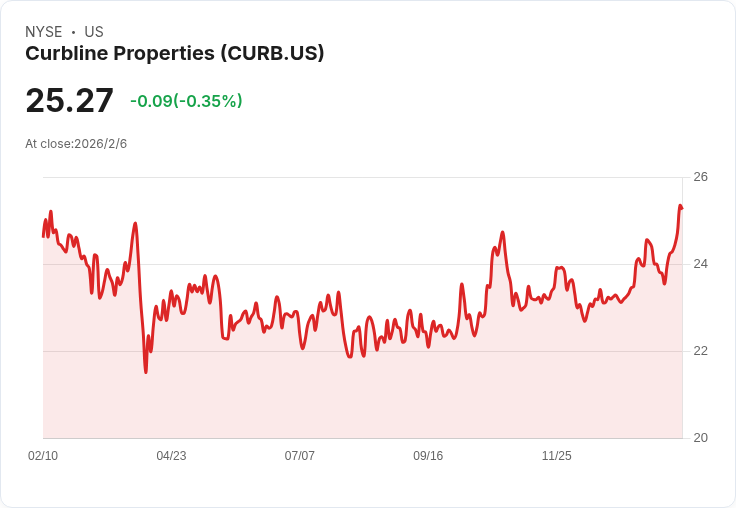
Task: Click the 24 label on the y-axis
Action: coord(700,264)
